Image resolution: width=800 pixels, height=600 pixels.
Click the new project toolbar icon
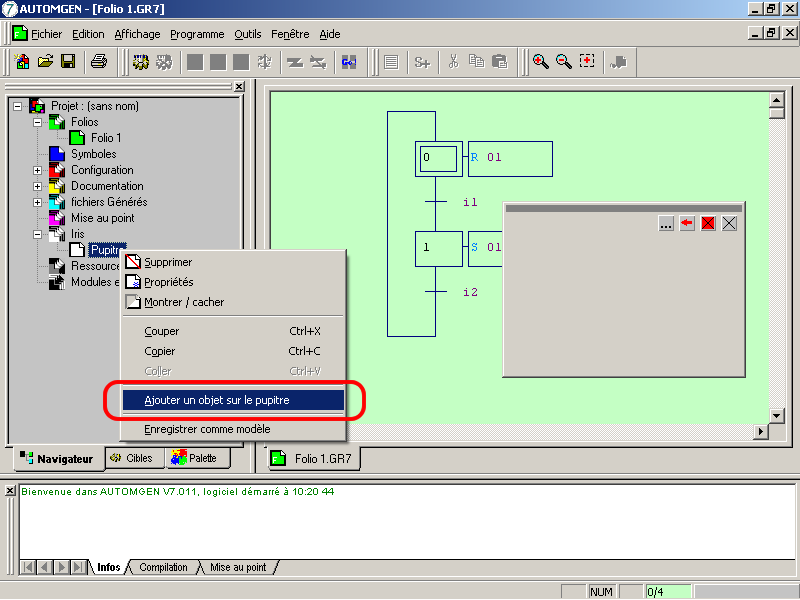[22, 62]
